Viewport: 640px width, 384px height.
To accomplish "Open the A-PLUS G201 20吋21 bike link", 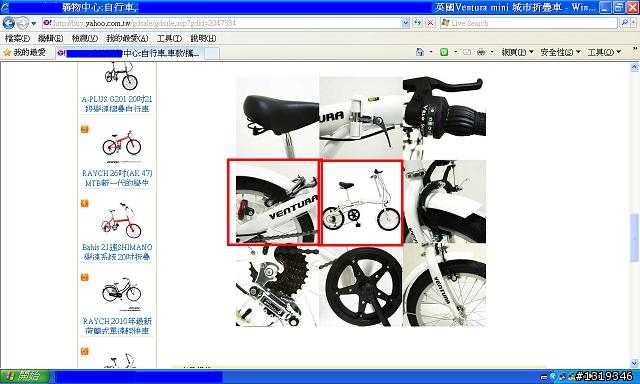I will 117,104.
